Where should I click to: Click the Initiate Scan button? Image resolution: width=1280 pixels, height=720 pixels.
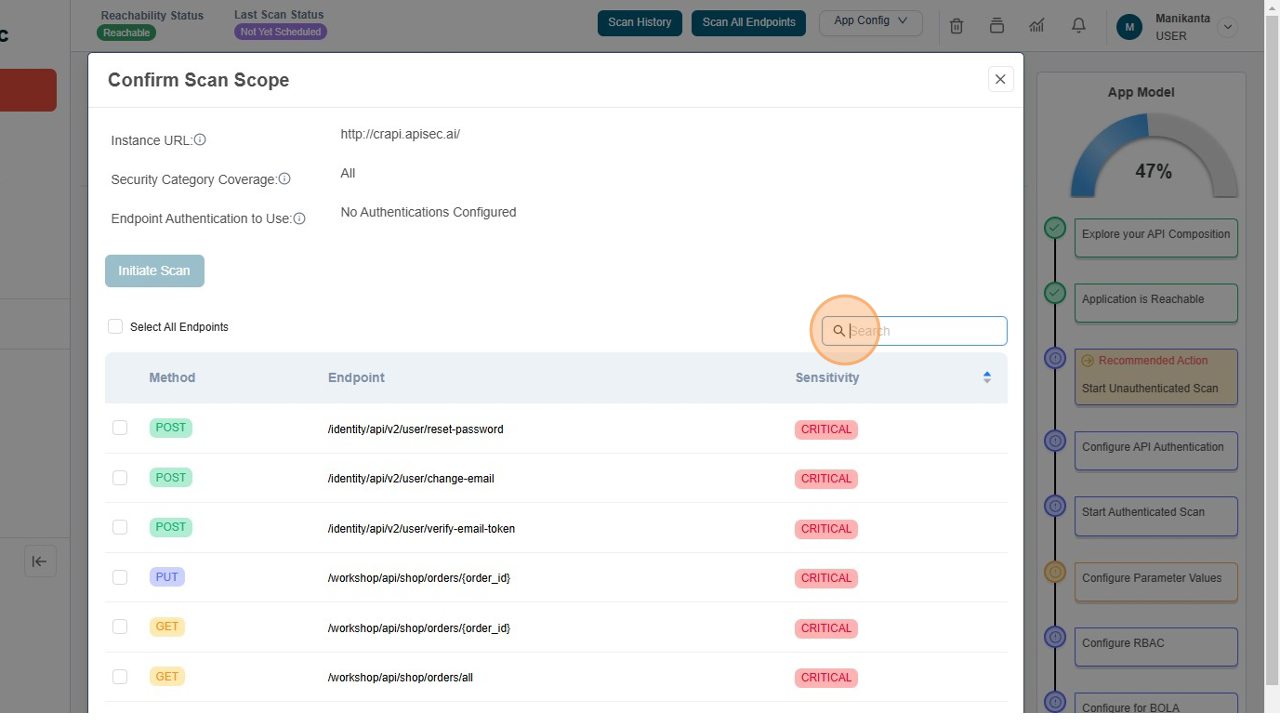[x=154, y=270]
